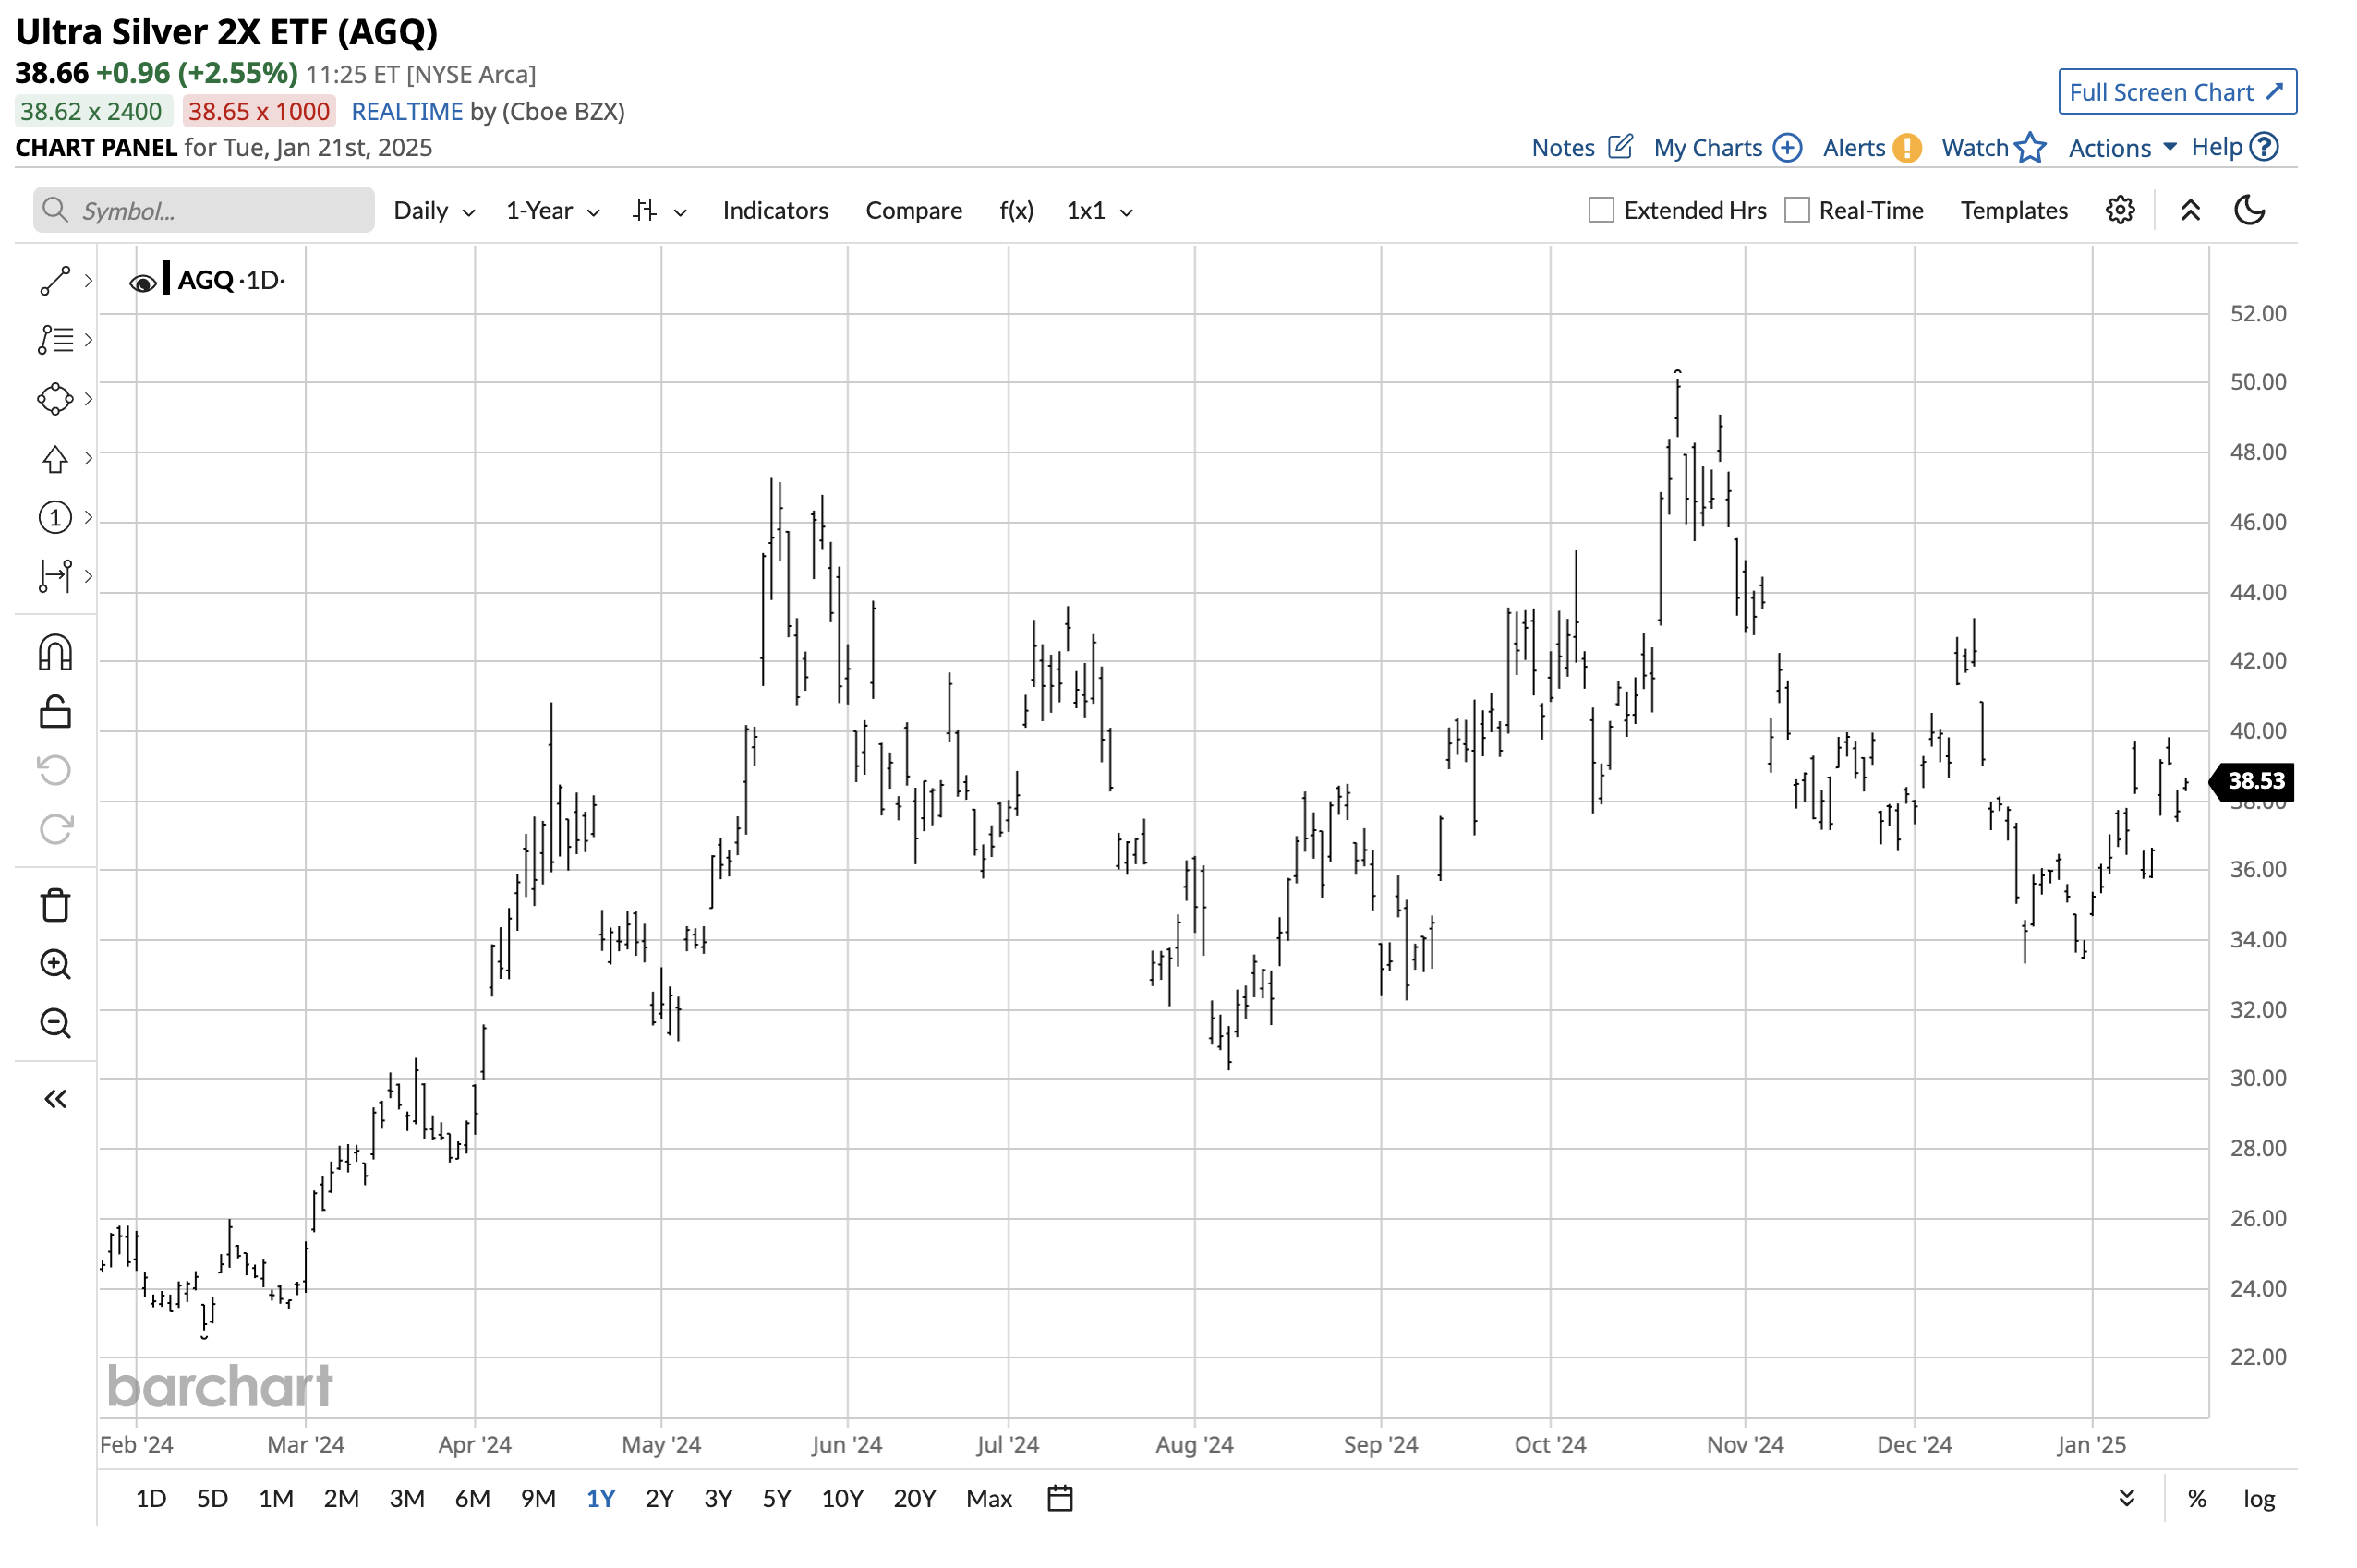Open the calendar date picker
The height and width of the screenshot is (1568, 2357).
coord(1060,1498)
